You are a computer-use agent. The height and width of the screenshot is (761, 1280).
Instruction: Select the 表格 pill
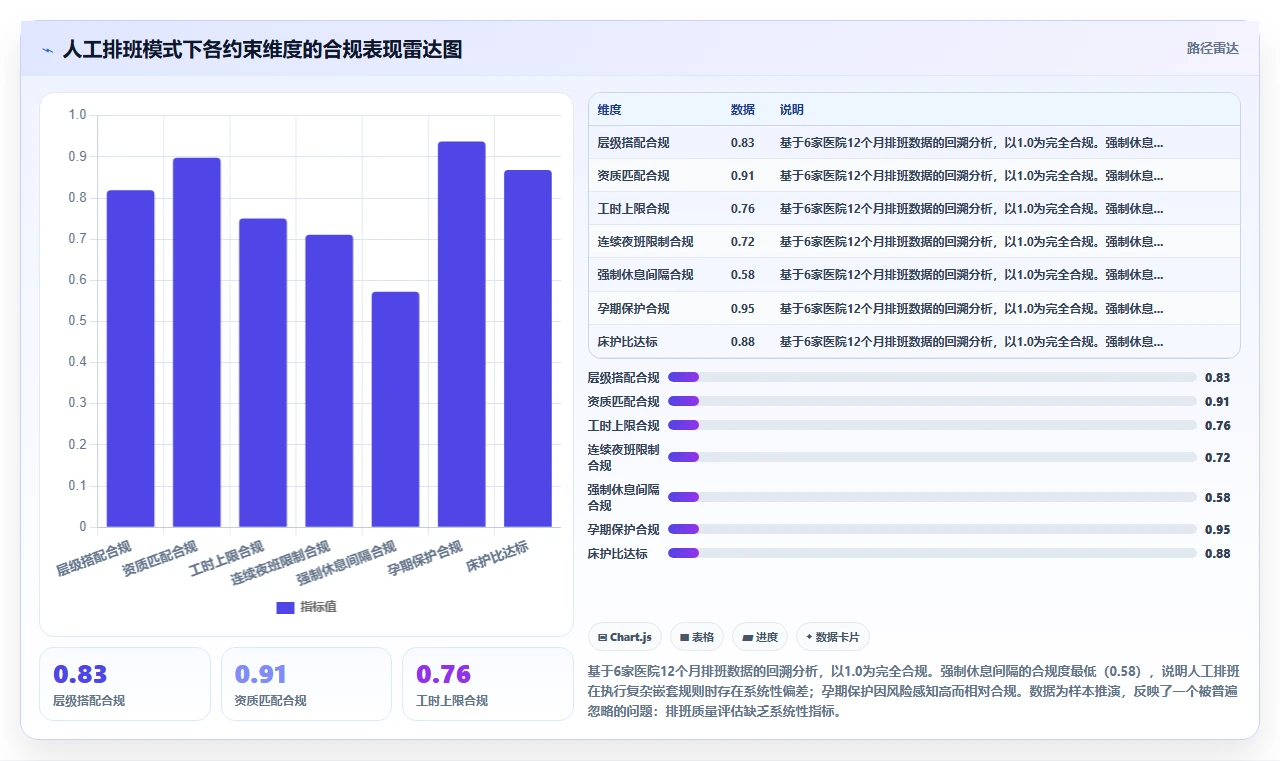click(x=697, y=637)
